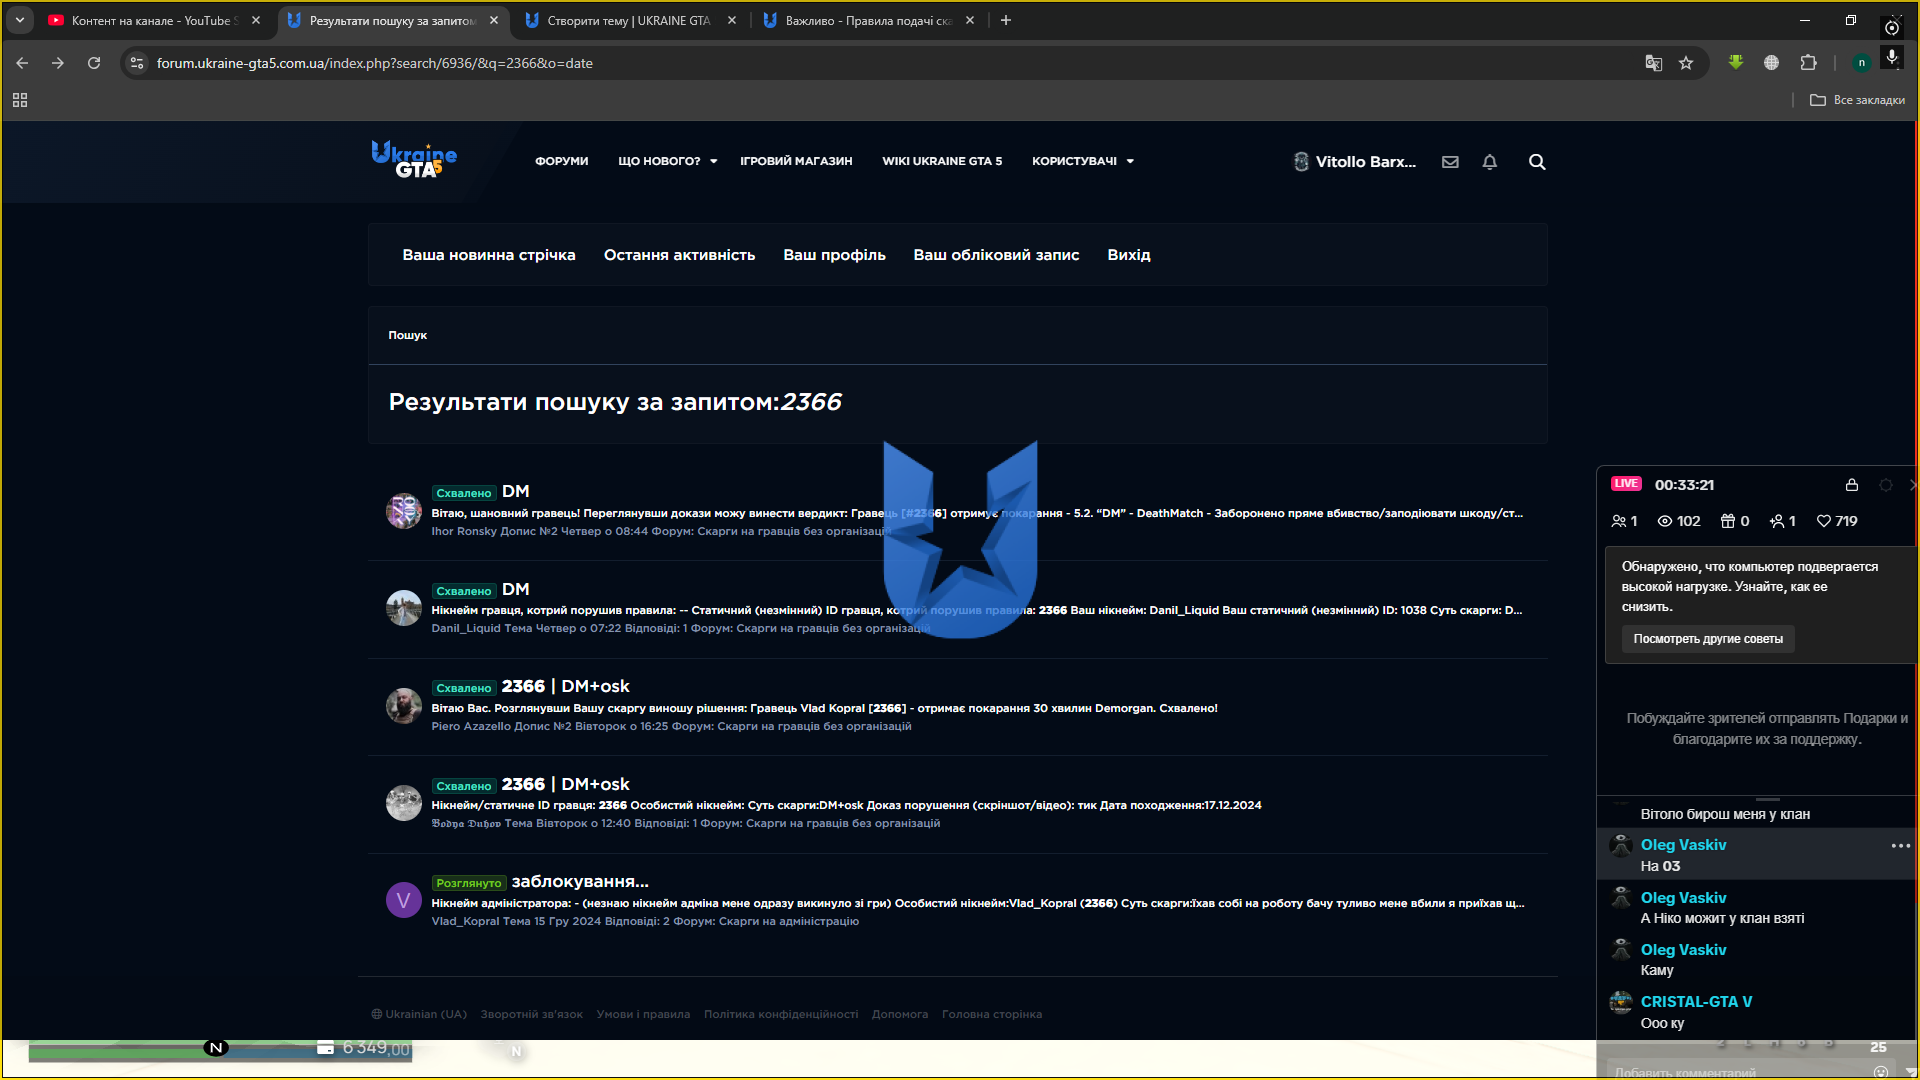Open 'WIKI UKRAINE GTA 5' menu item

[942, 161]
